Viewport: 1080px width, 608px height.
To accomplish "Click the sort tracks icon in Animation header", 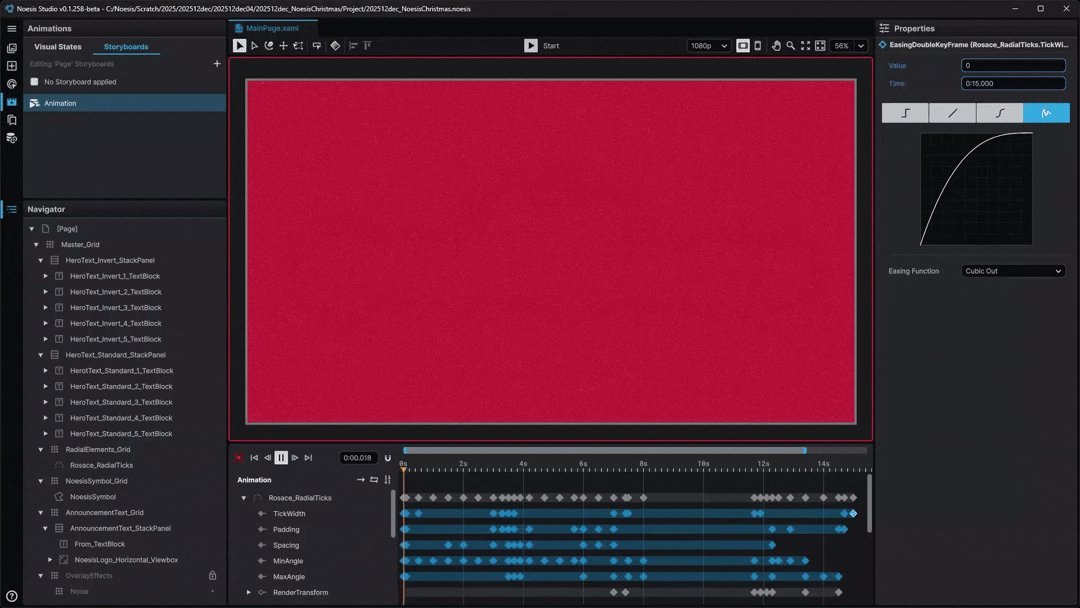I will pyautogui.click(x=387, y=480).
